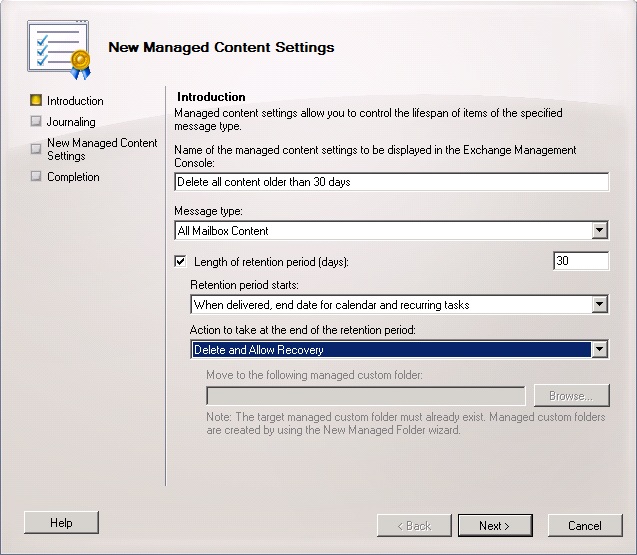
Task: Click the New Managed Content Settings step indicator
Action: coord(36,149)
